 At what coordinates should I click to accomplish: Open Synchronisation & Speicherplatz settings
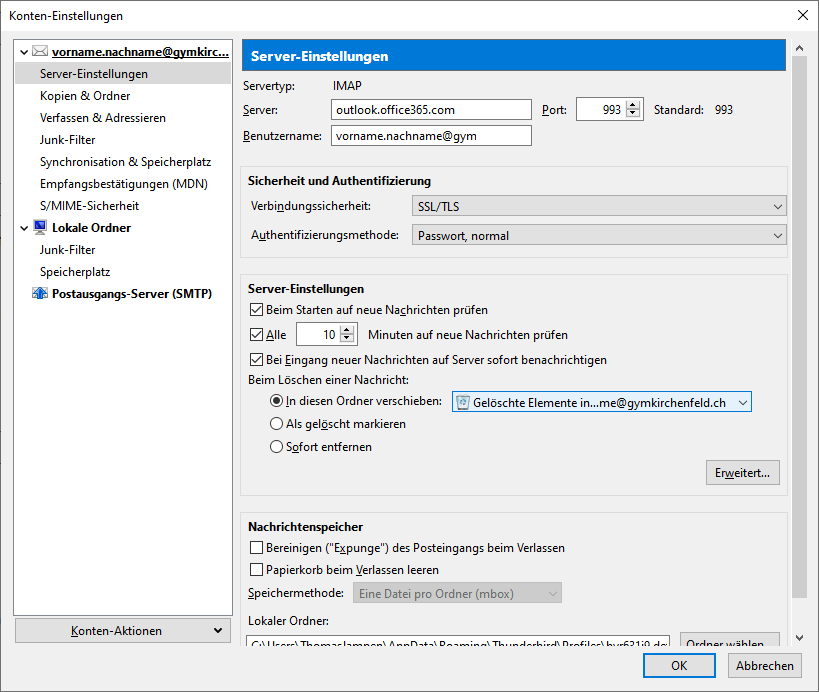point(125,161)
